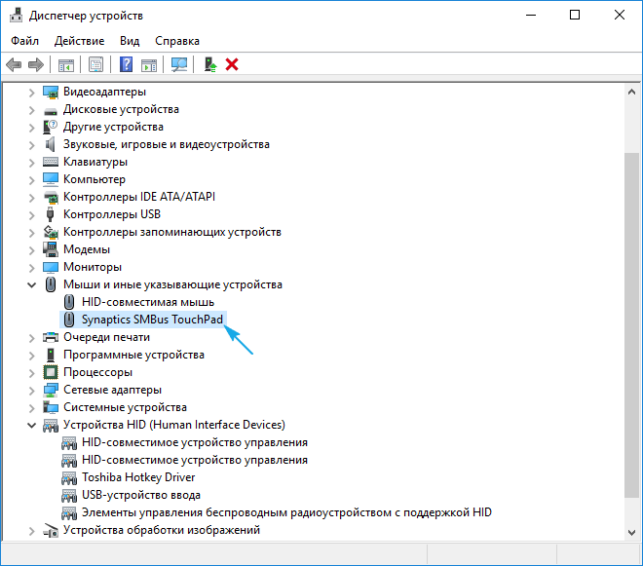Viewport: 643px width, 566px height.
Task: Select the Процессоры label
Action: pos(98,372)
